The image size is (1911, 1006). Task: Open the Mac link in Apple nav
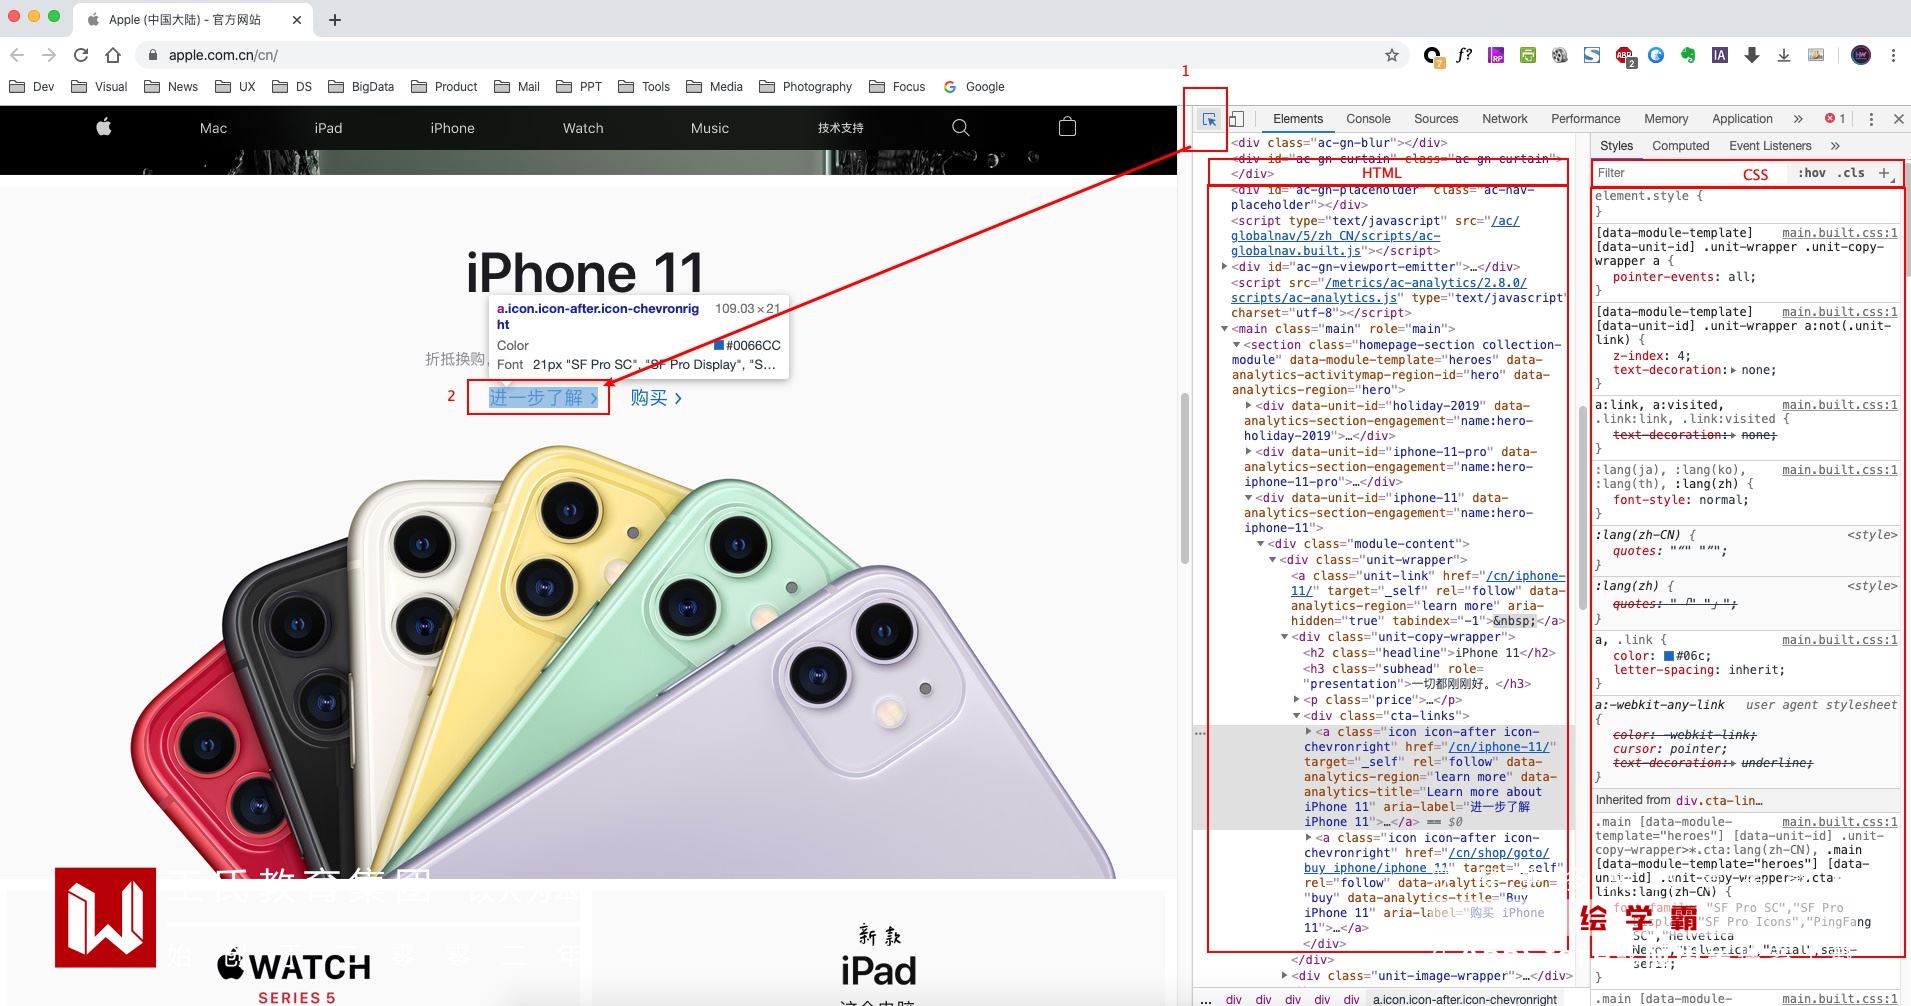point(213,128)
